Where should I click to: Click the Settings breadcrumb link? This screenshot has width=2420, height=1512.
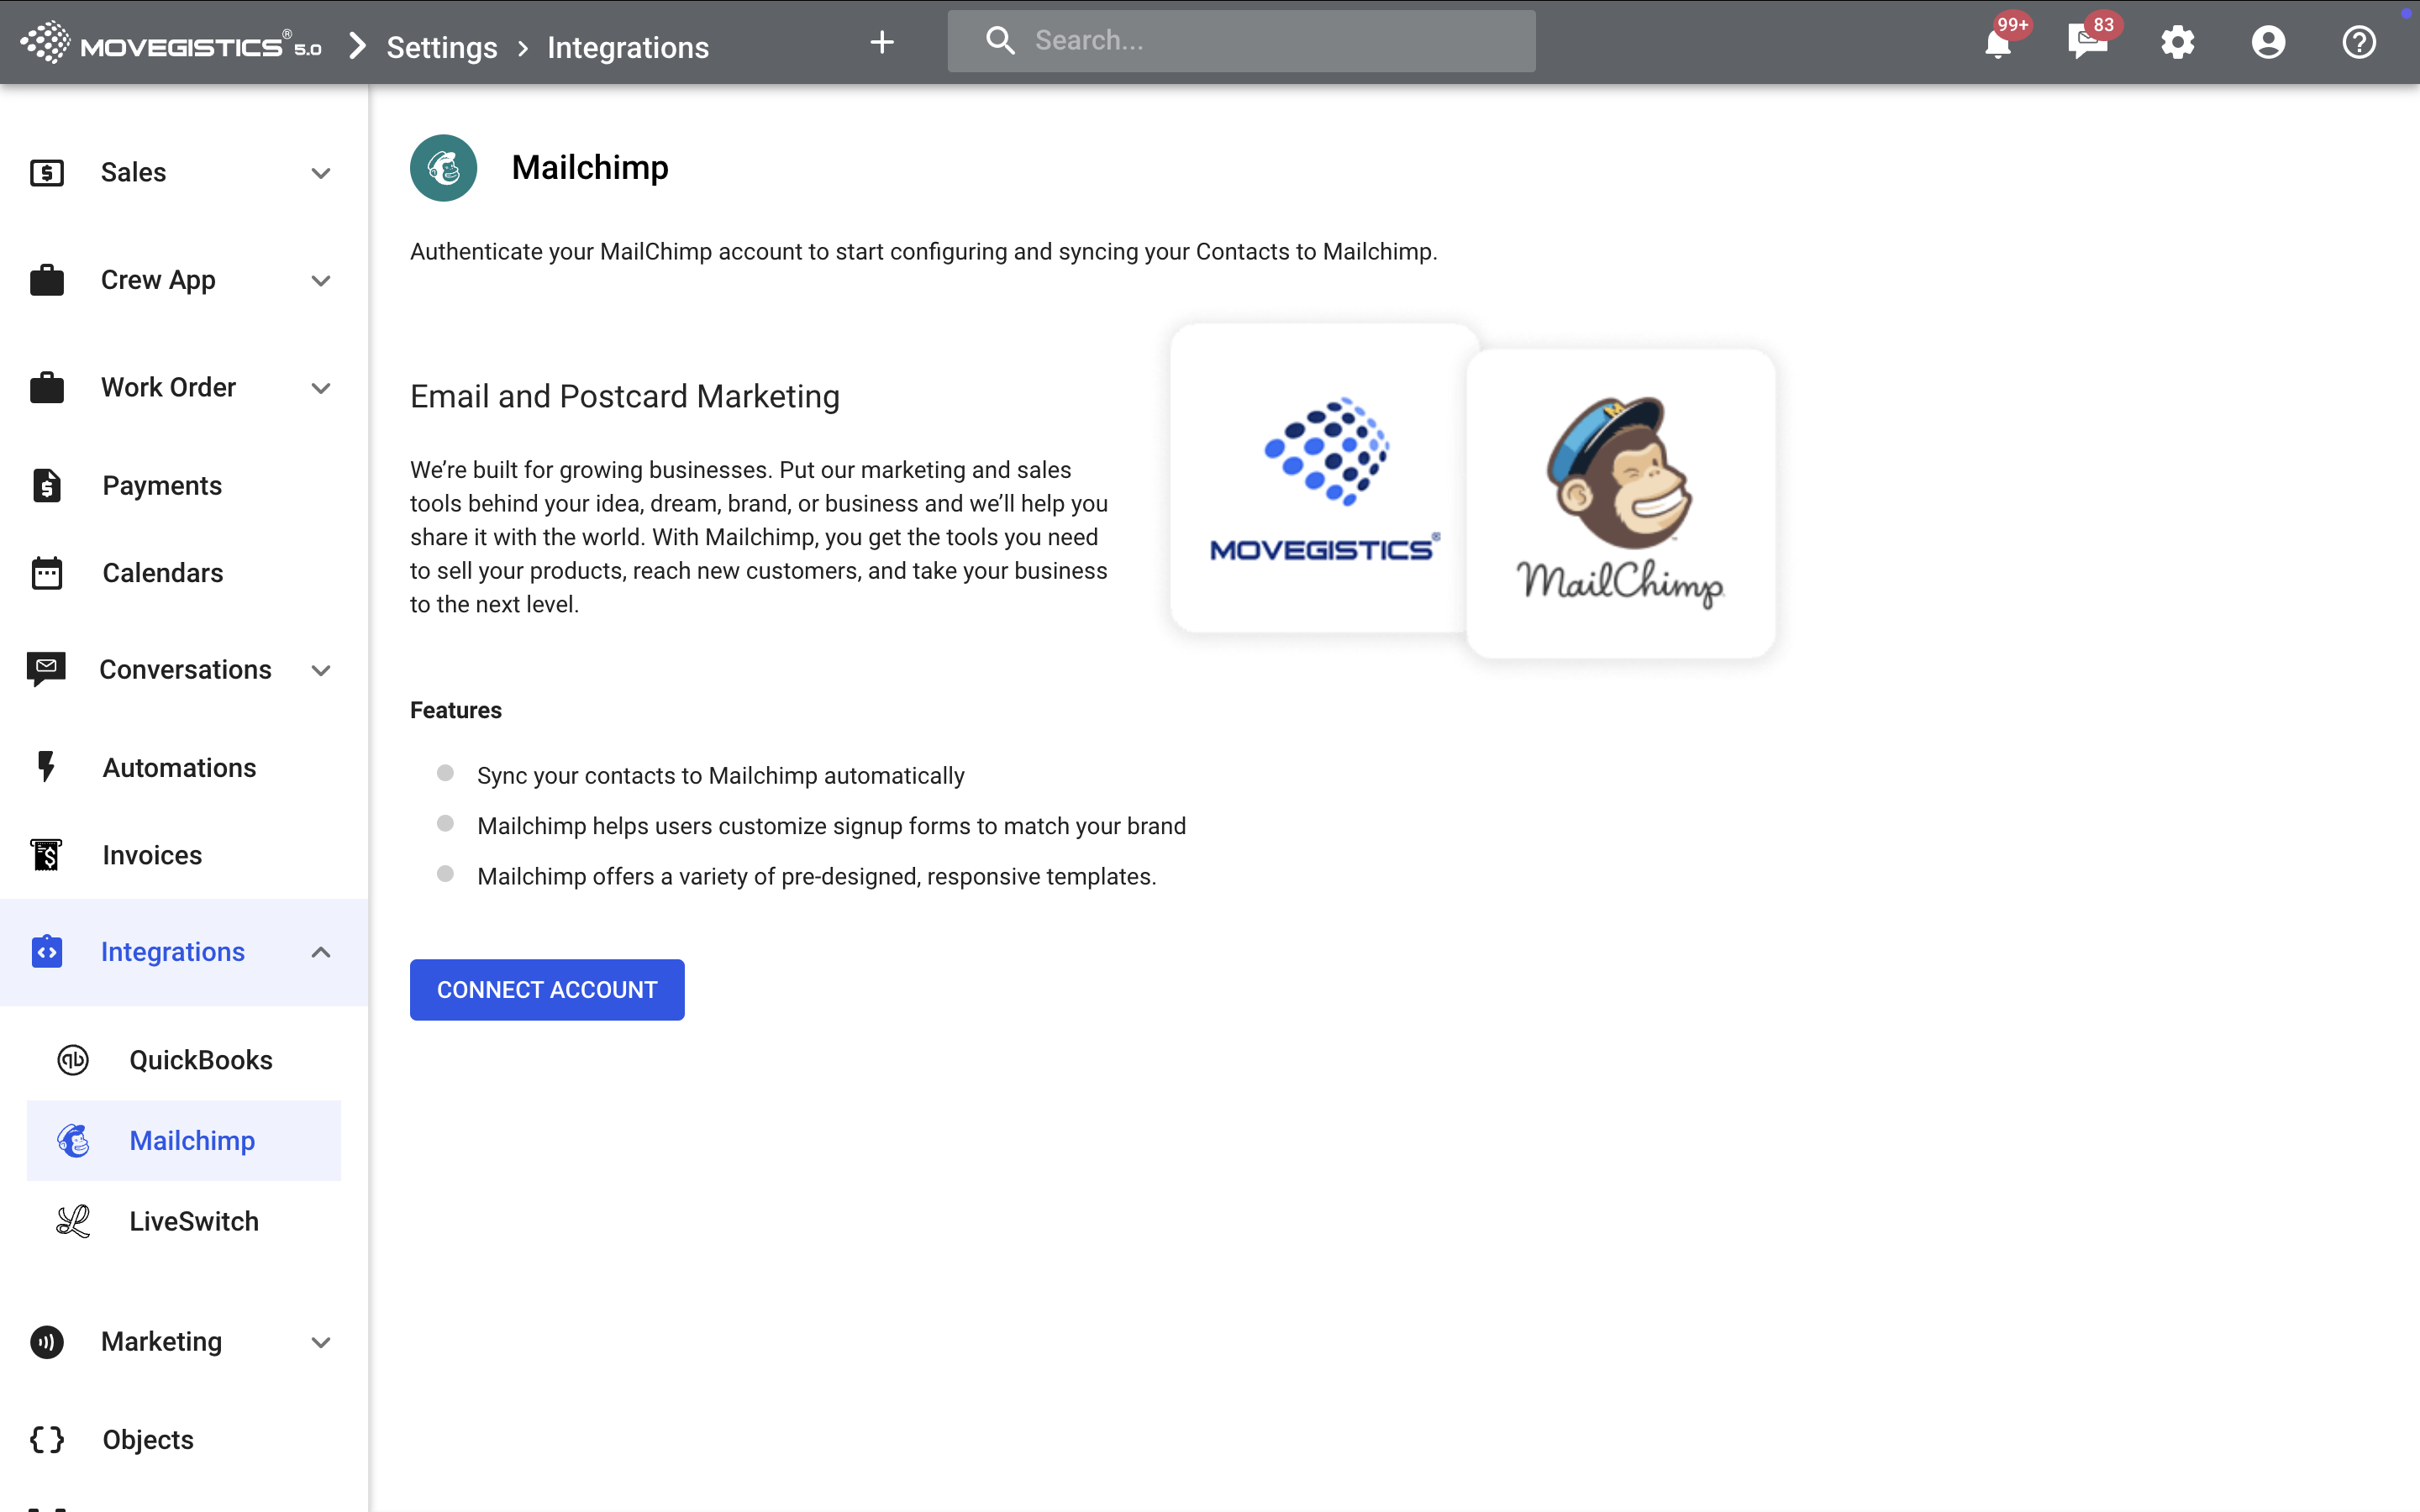tap(441, 47)
